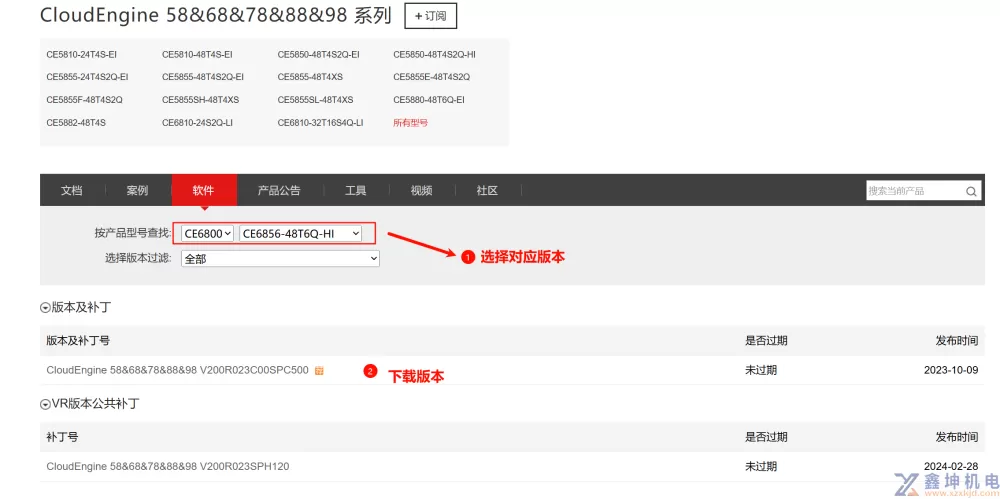Click the CE6810-24S2Q-LI model link
The image size is (1000, 499).
197,123
